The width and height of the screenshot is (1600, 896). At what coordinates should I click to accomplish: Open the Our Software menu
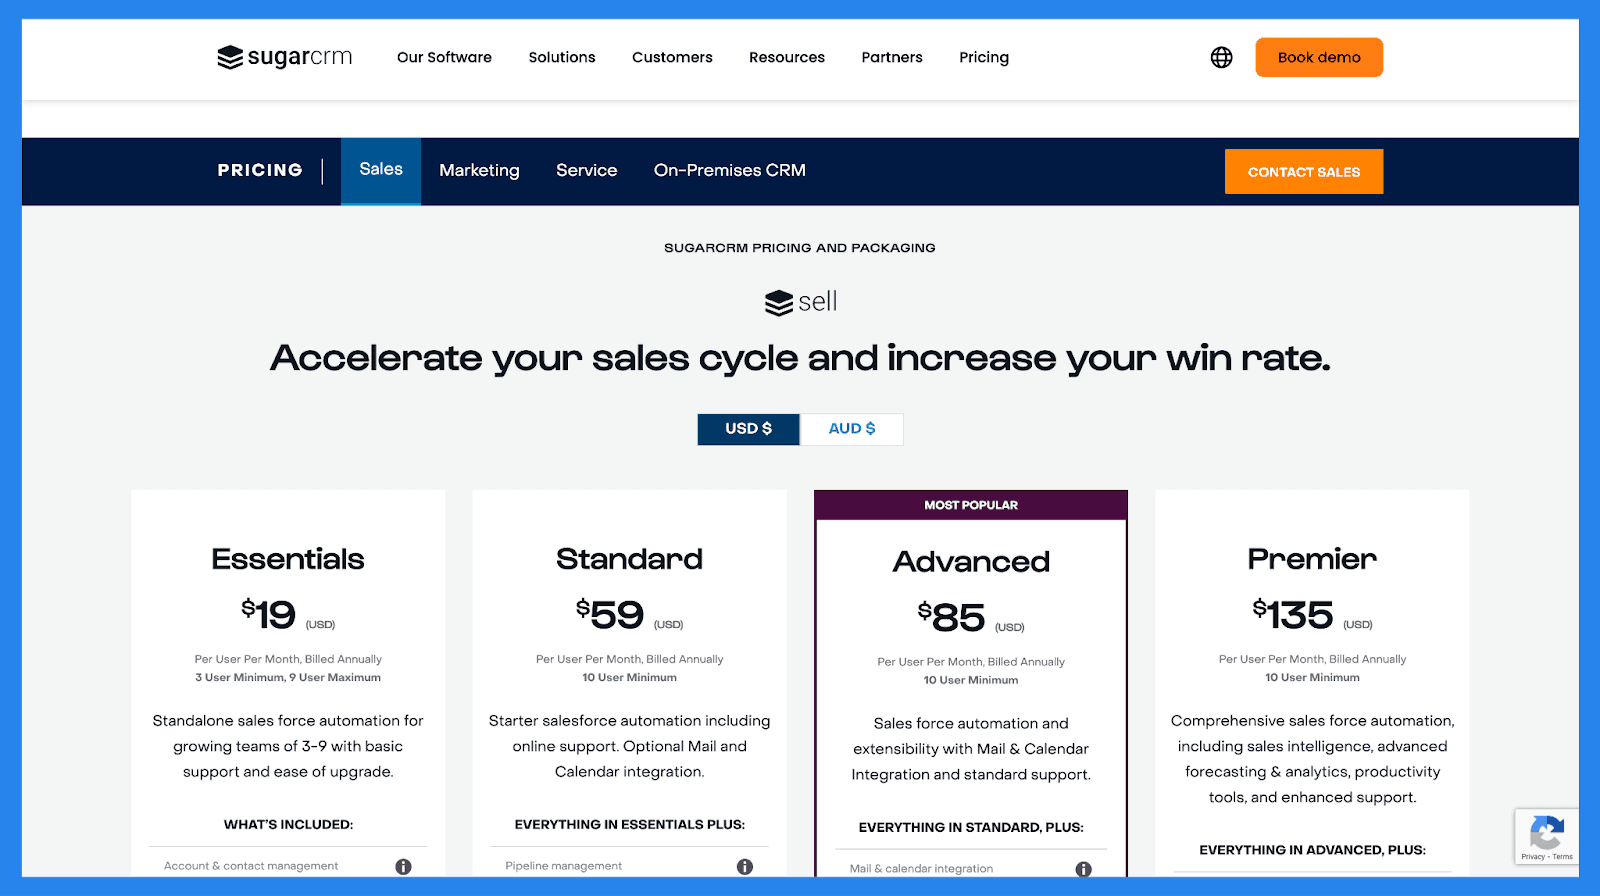tap(444, 57)
